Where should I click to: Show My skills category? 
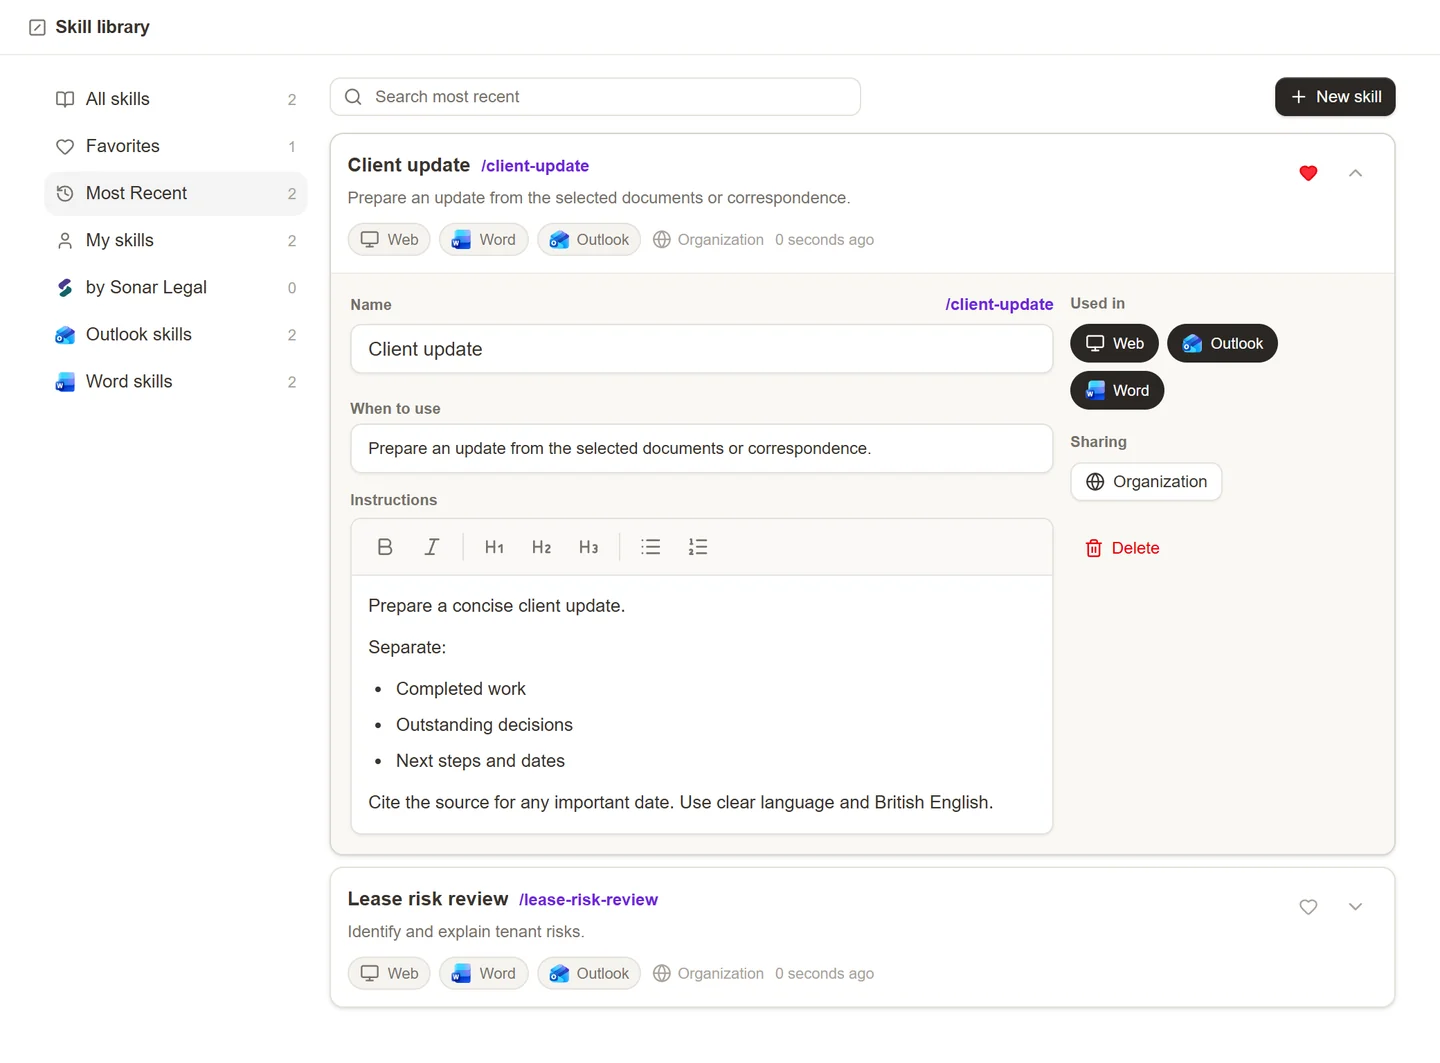tap(176, 240)
